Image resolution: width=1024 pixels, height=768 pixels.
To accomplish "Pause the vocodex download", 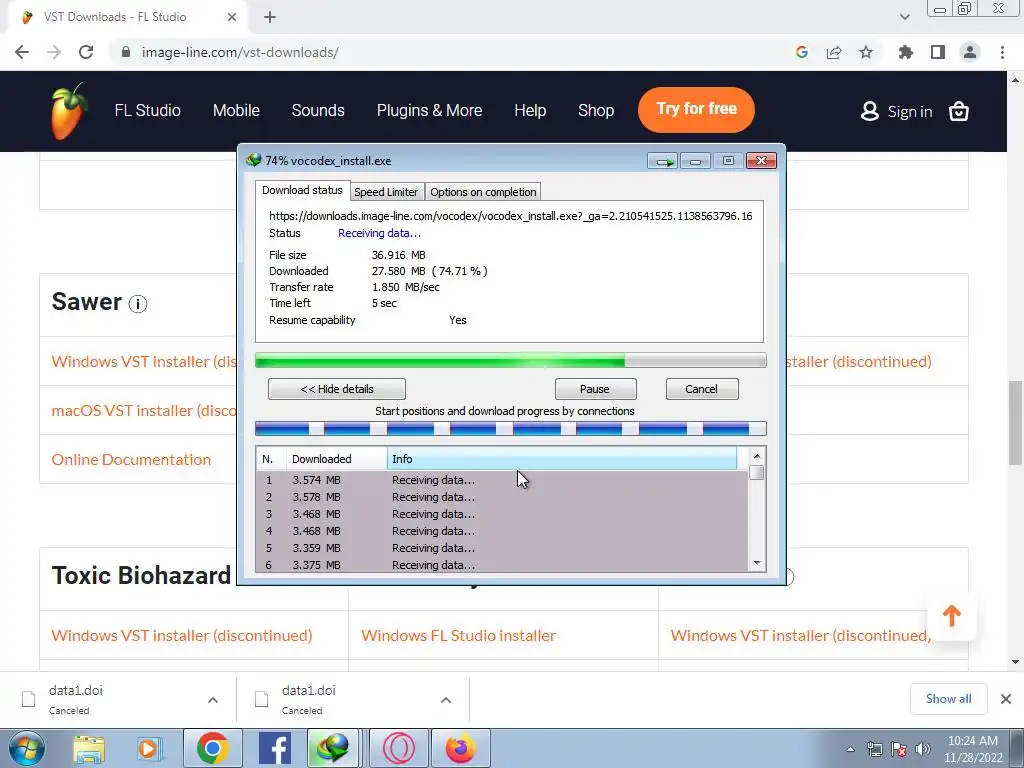I will pyautogui.click(x=595, y=389).
